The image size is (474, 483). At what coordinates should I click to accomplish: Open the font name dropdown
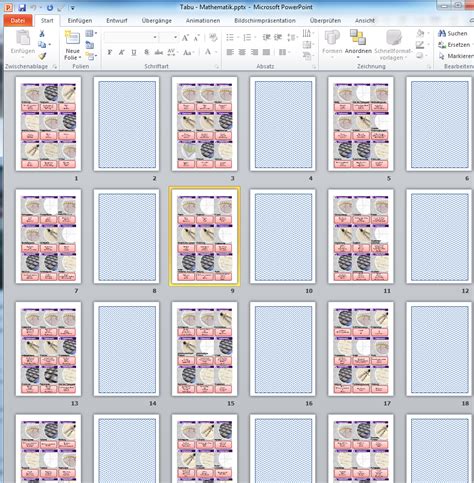tap(155, 37)
